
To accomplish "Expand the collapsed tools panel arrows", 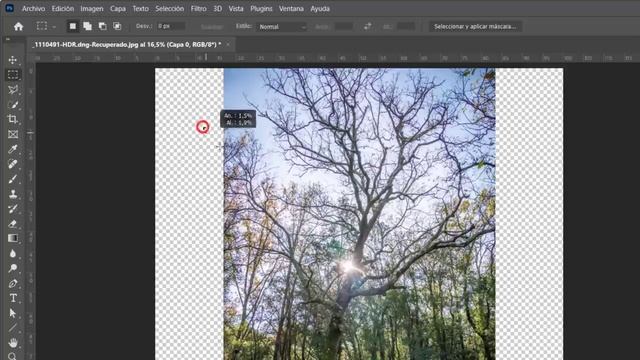I will coord(8,39).
